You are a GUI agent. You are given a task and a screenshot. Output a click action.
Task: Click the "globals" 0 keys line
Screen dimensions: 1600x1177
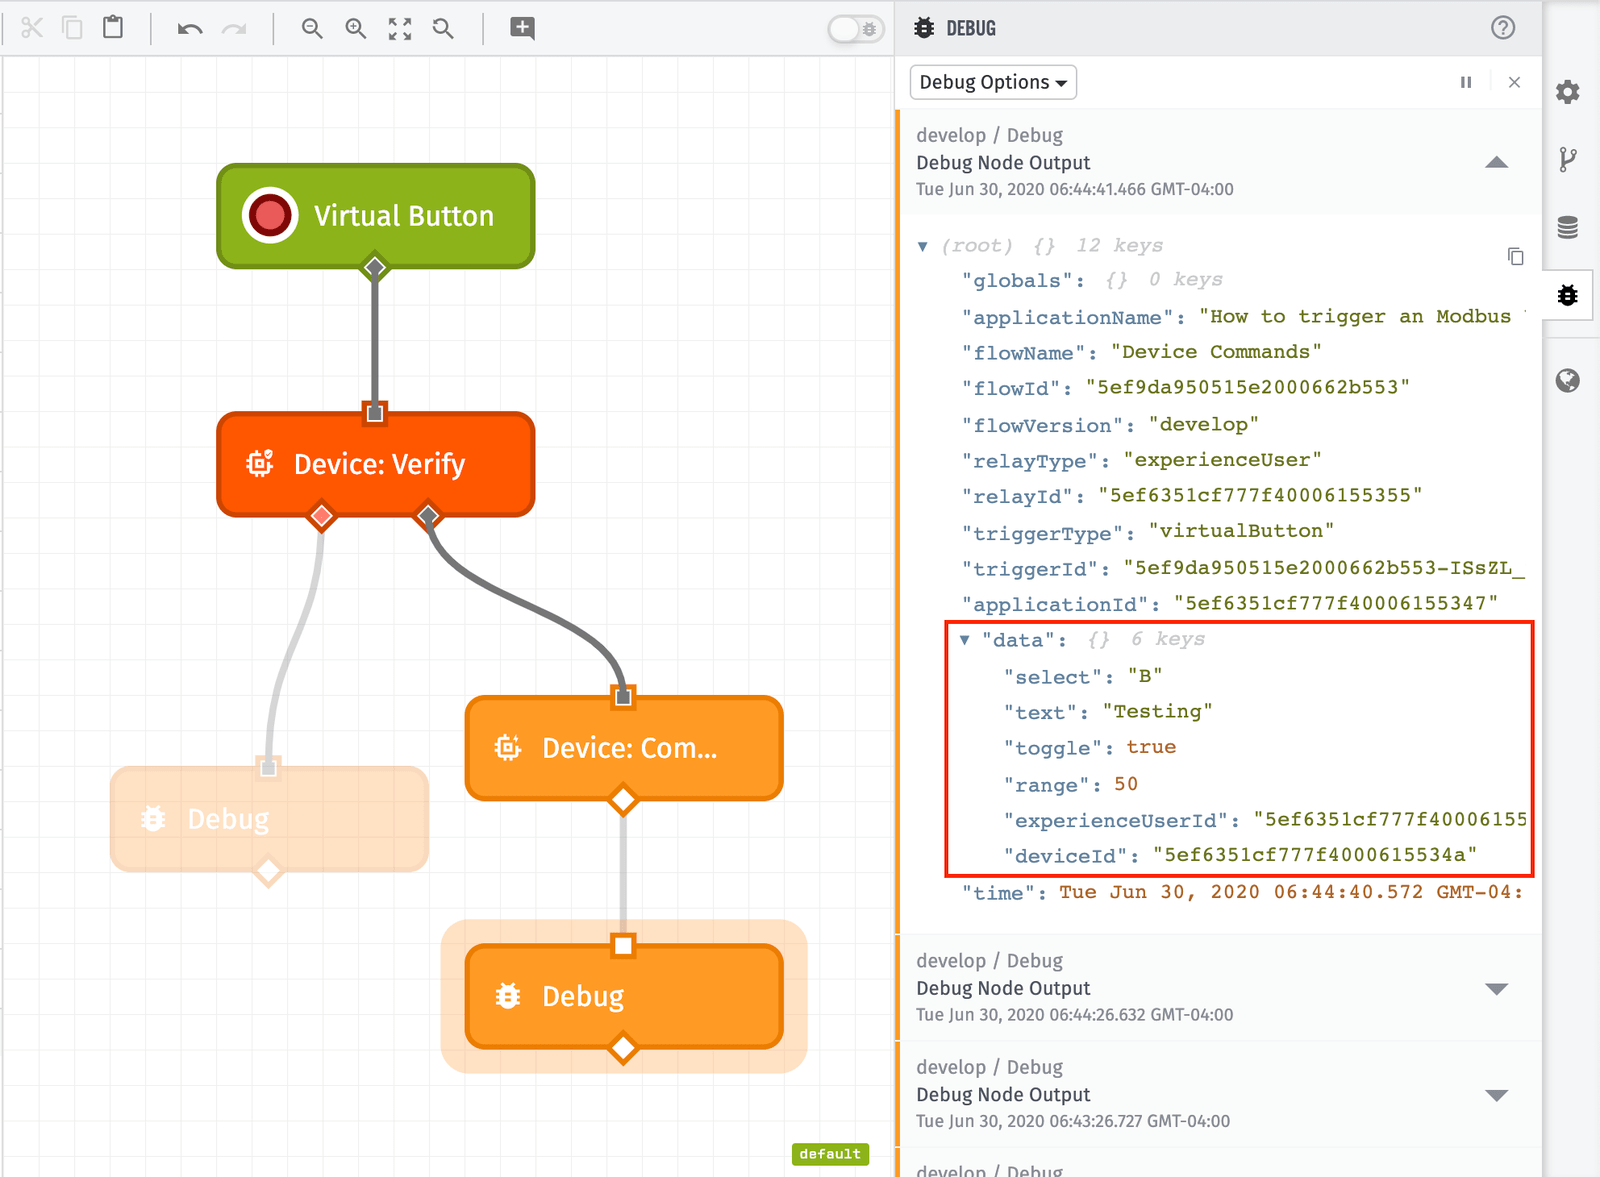(1092, 280)
